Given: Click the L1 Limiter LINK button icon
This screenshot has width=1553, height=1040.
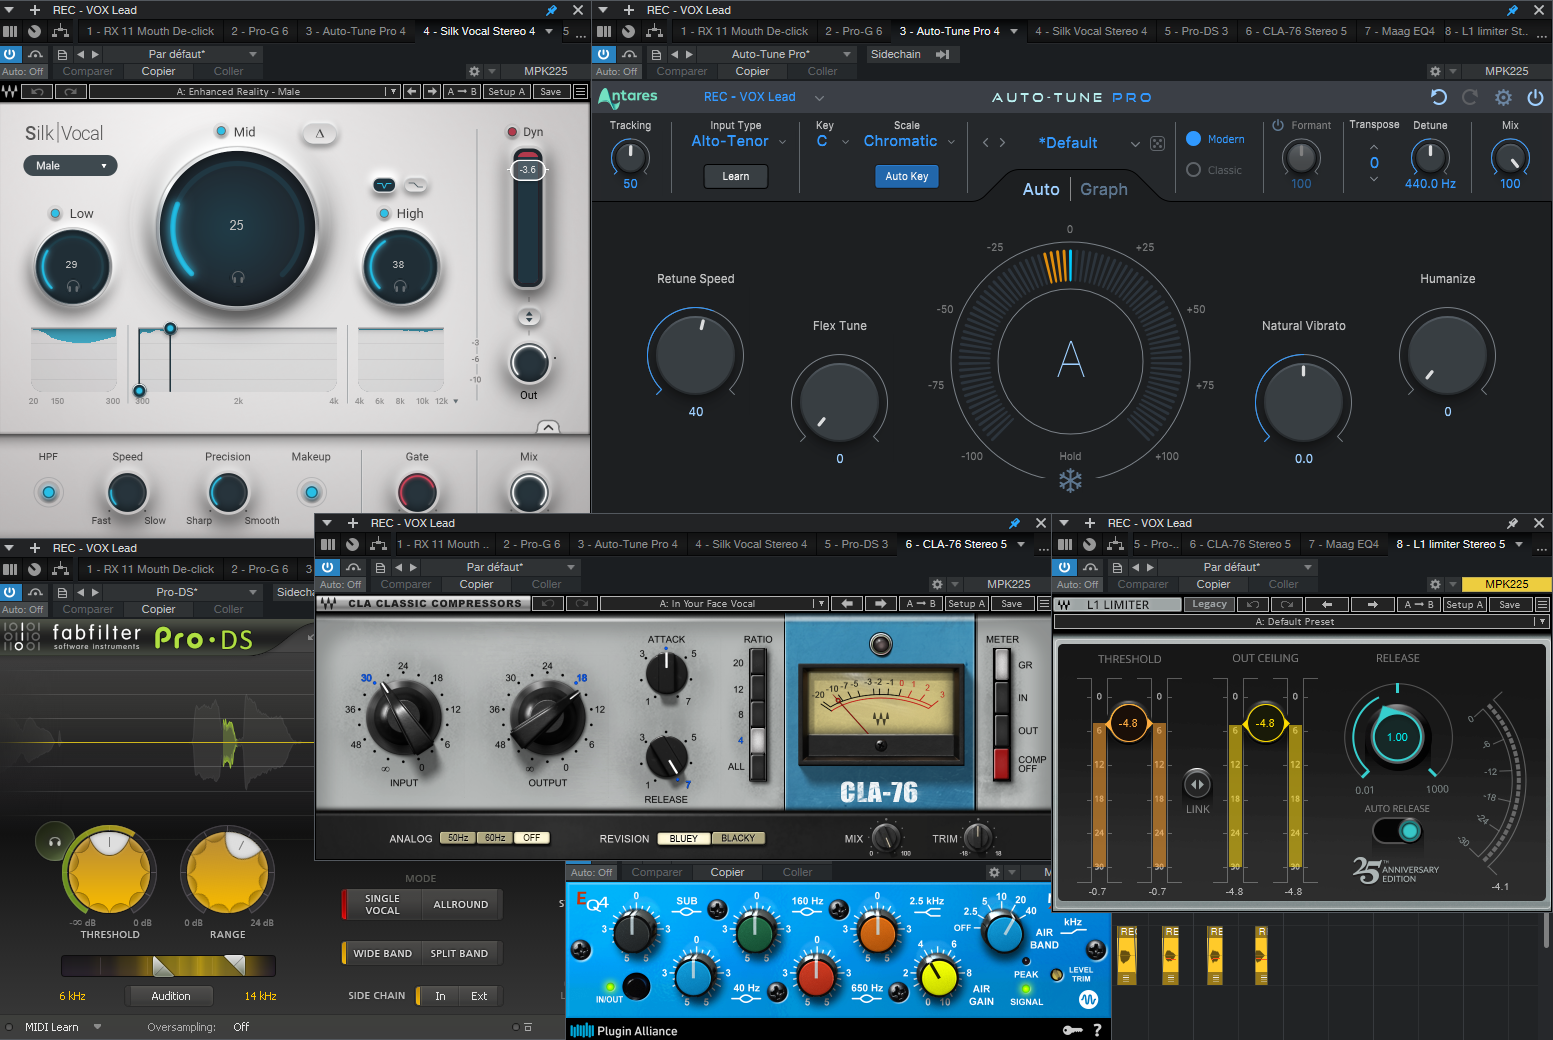Looking at the screenshot, I should (1197, 784).
